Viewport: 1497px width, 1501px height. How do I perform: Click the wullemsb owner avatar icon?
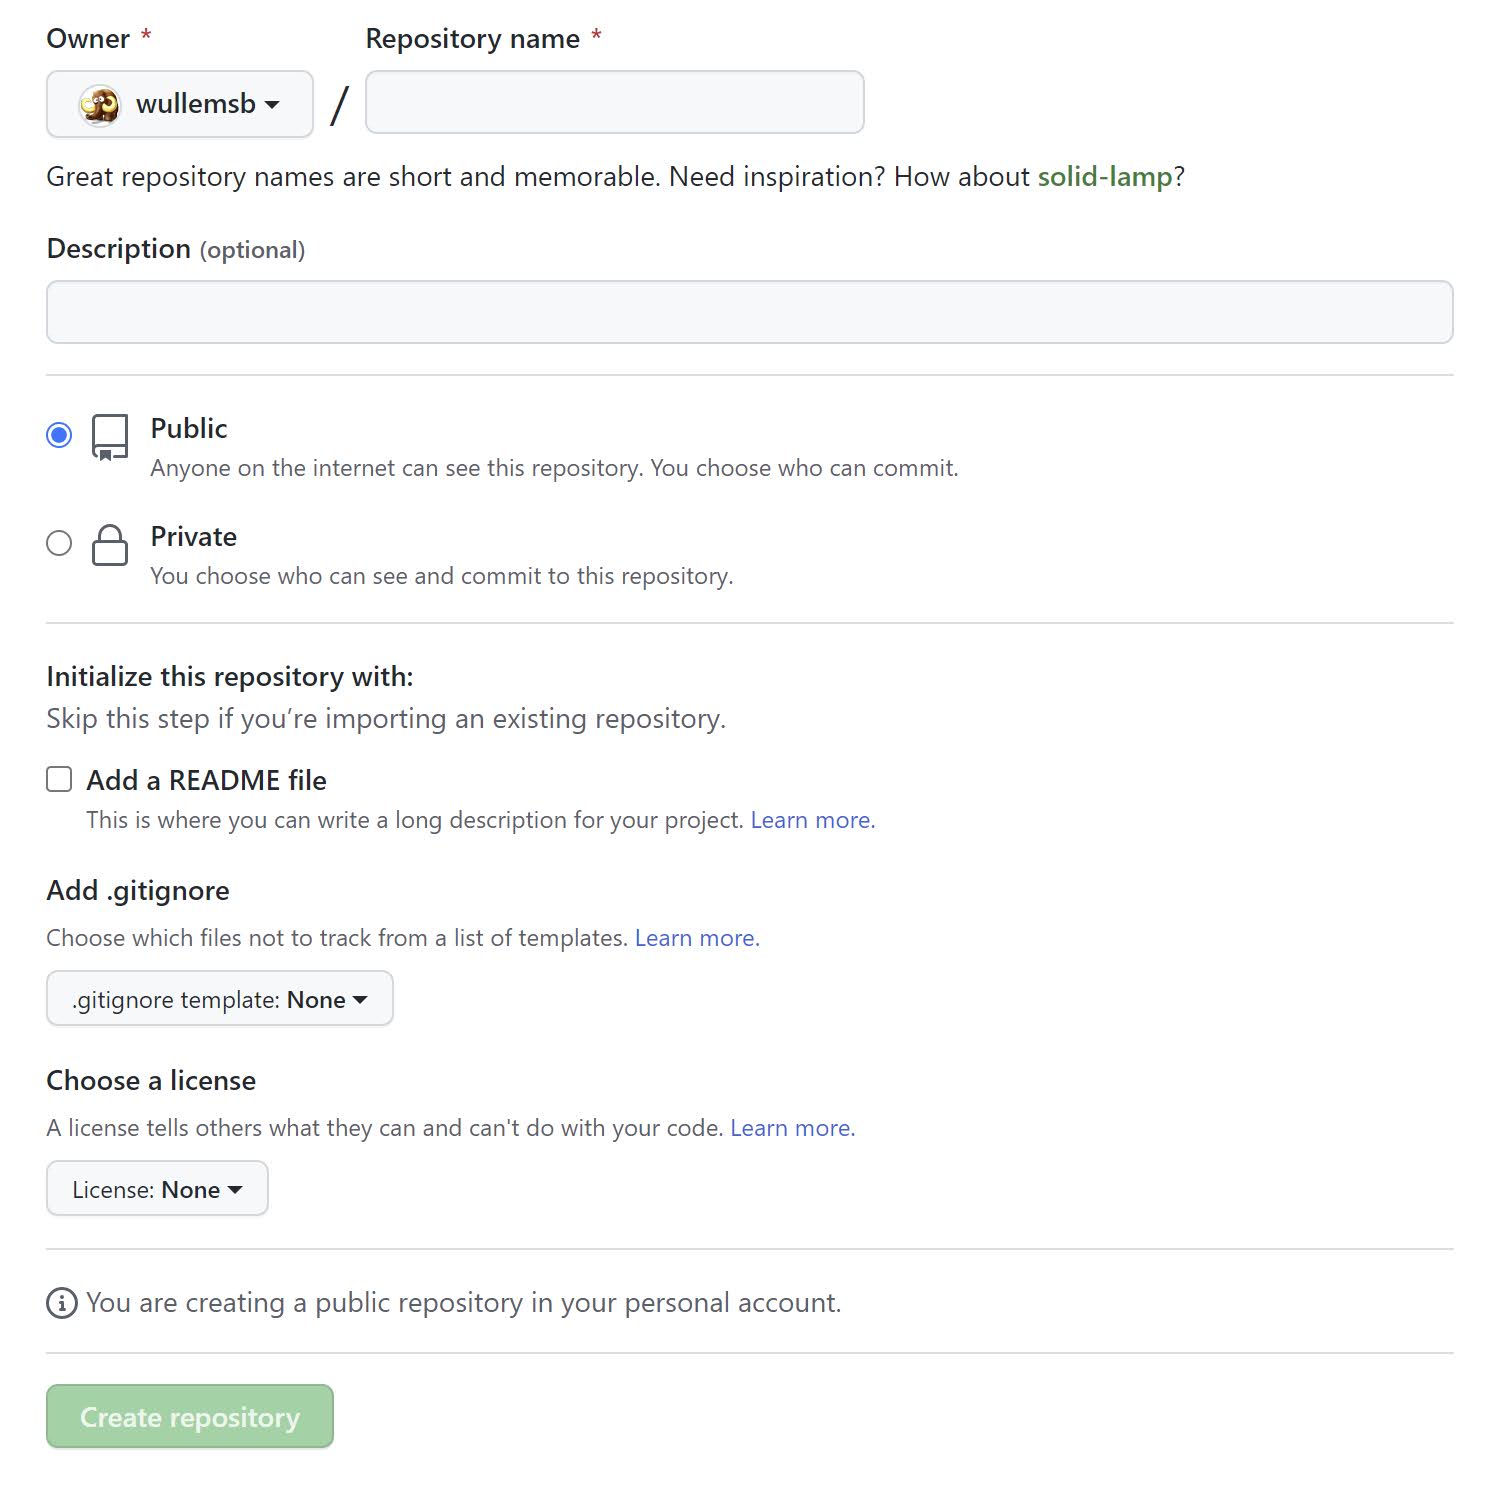click(100, 104)
